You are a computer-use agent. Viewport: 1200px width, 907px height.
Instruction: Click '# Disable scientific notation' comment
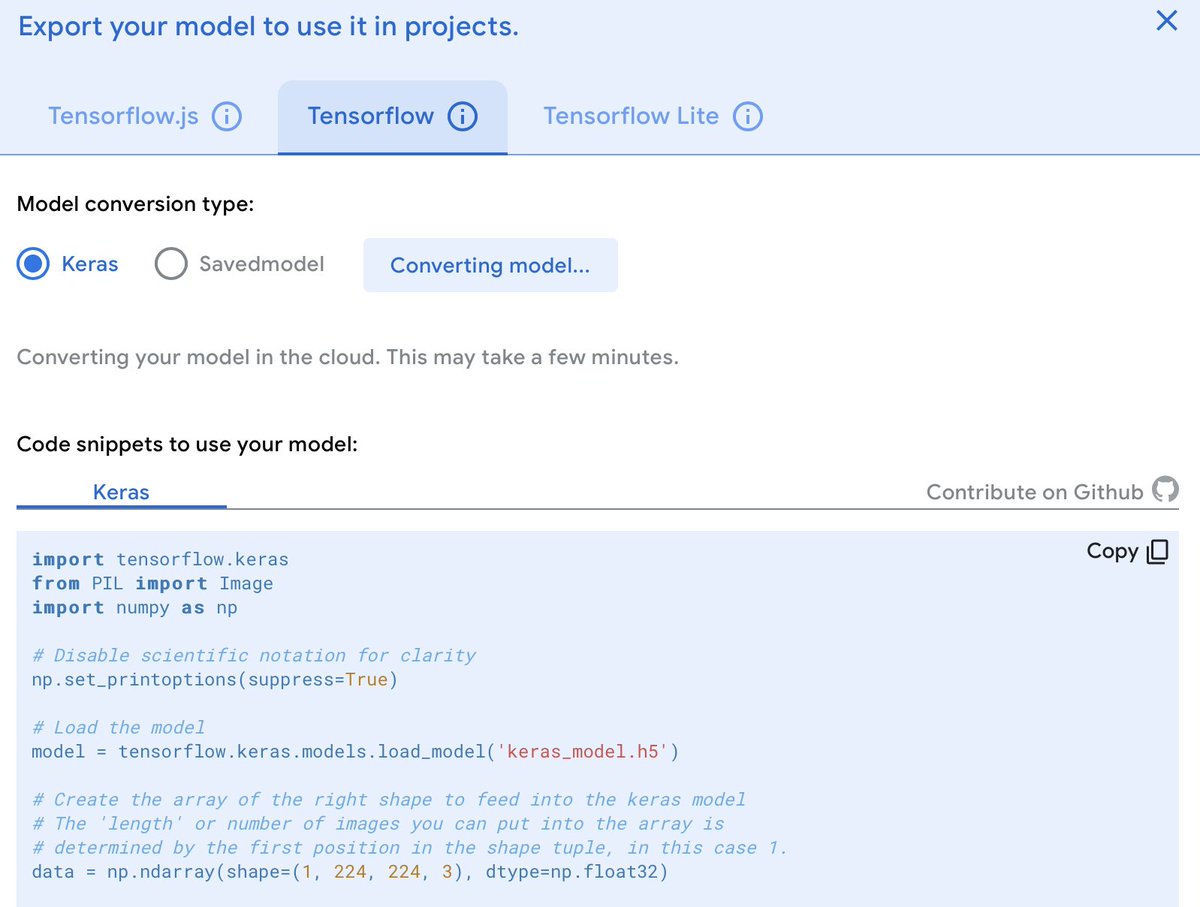254,655
